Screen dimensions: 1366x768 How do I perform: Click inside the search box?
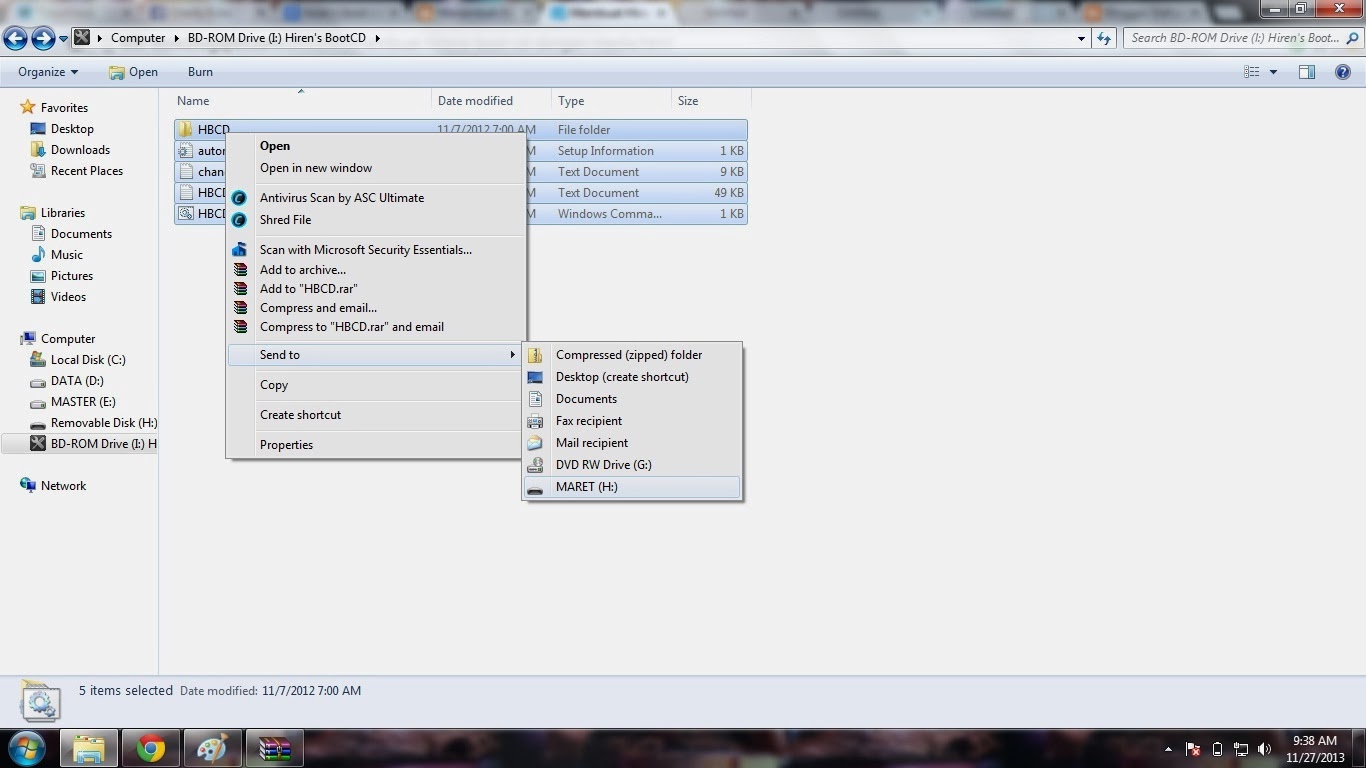(1230, 37)
